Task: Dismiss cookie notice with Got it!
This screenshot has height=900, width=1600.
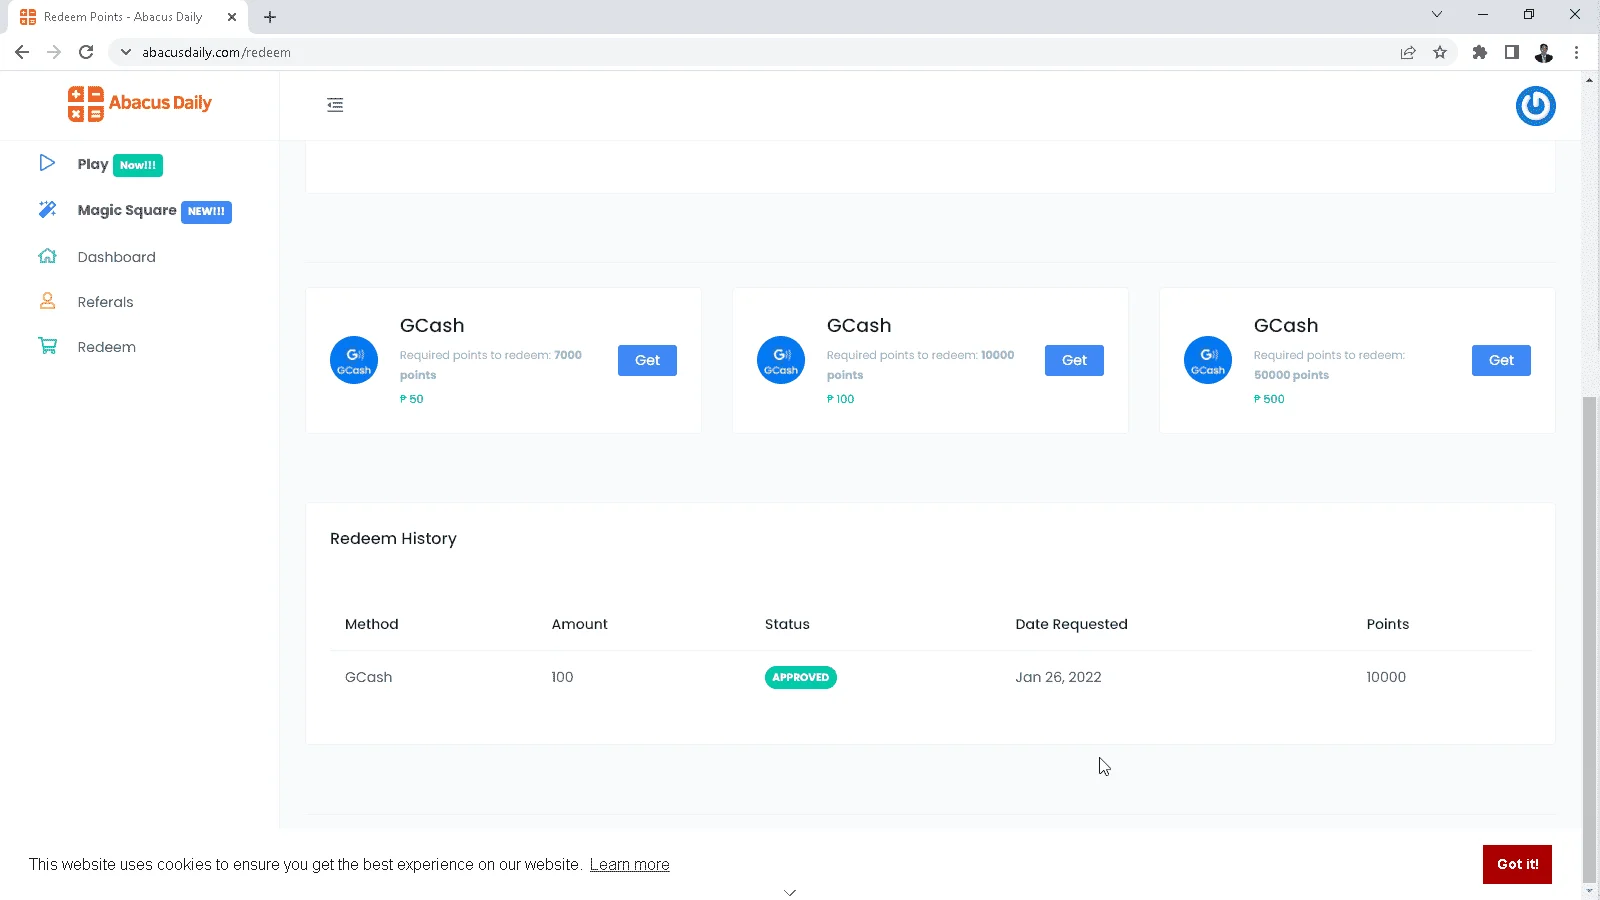Action: tap(1517, 864)
